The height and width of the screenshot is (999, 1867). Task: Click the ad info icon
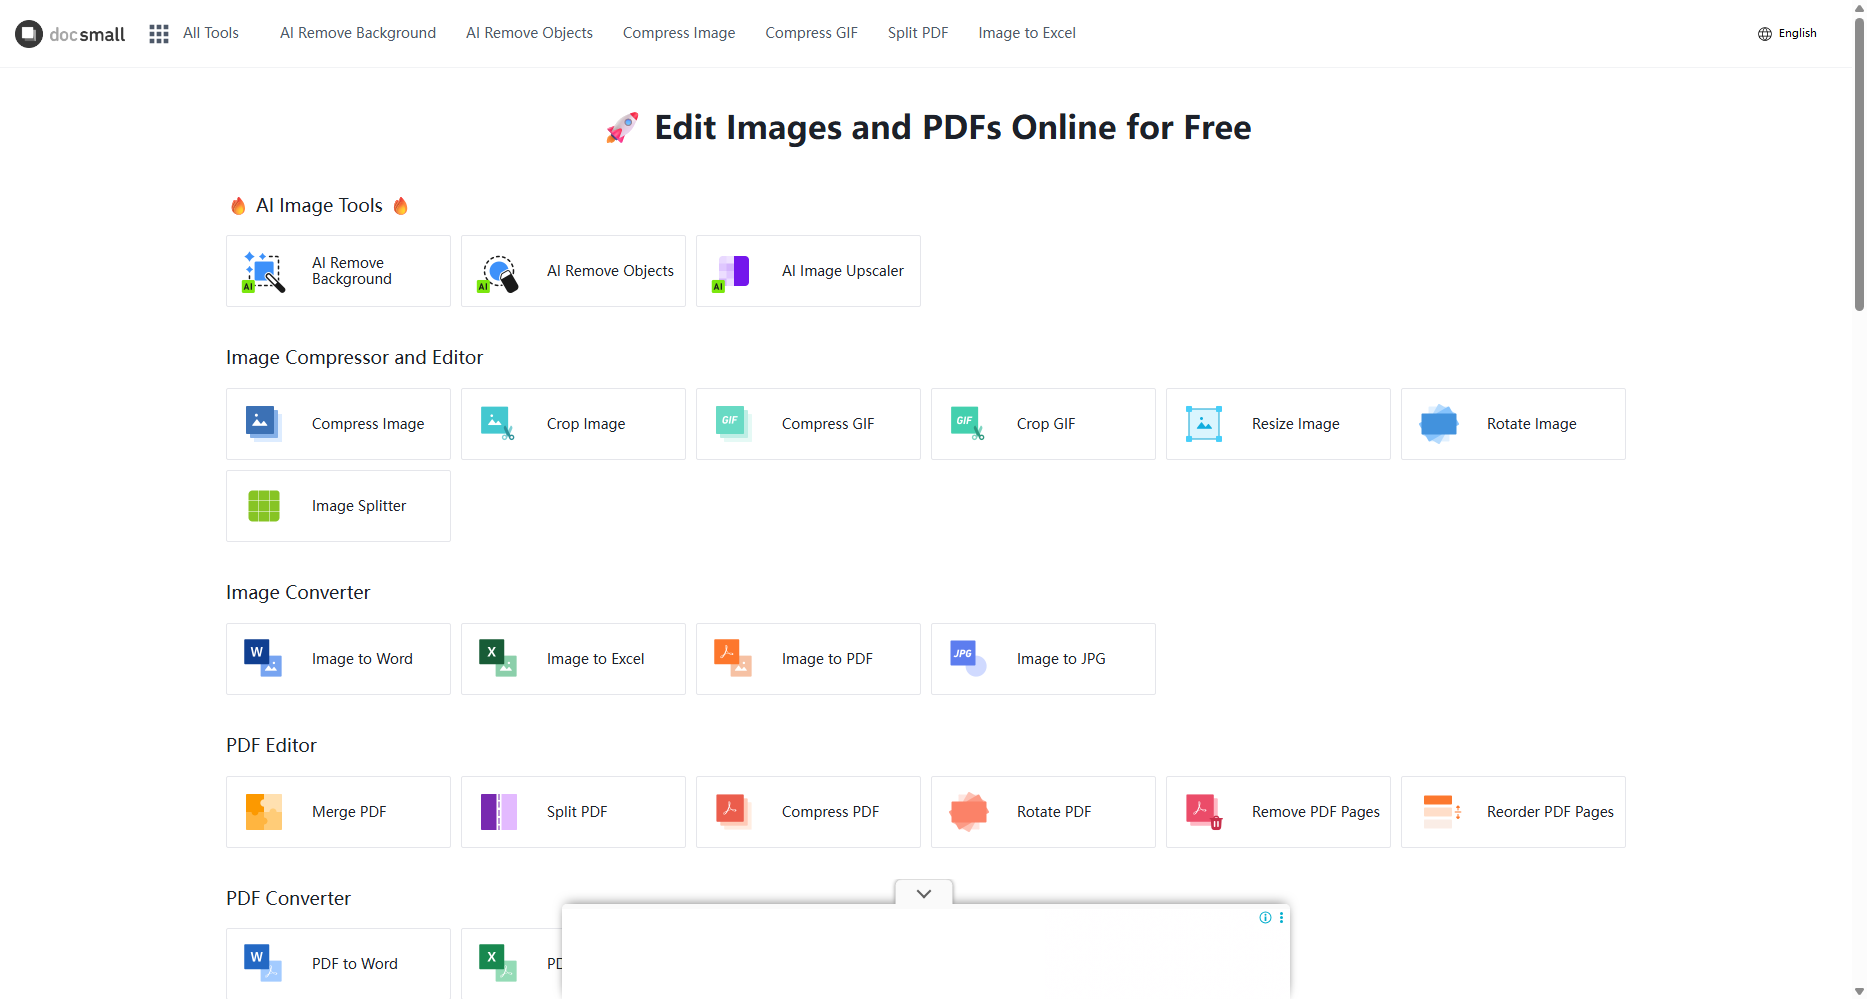1265,918
